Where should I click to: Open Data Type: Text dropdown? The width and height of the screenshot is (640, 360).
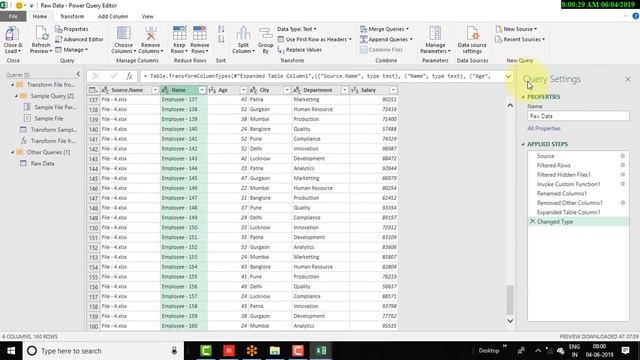click(297, 29)
